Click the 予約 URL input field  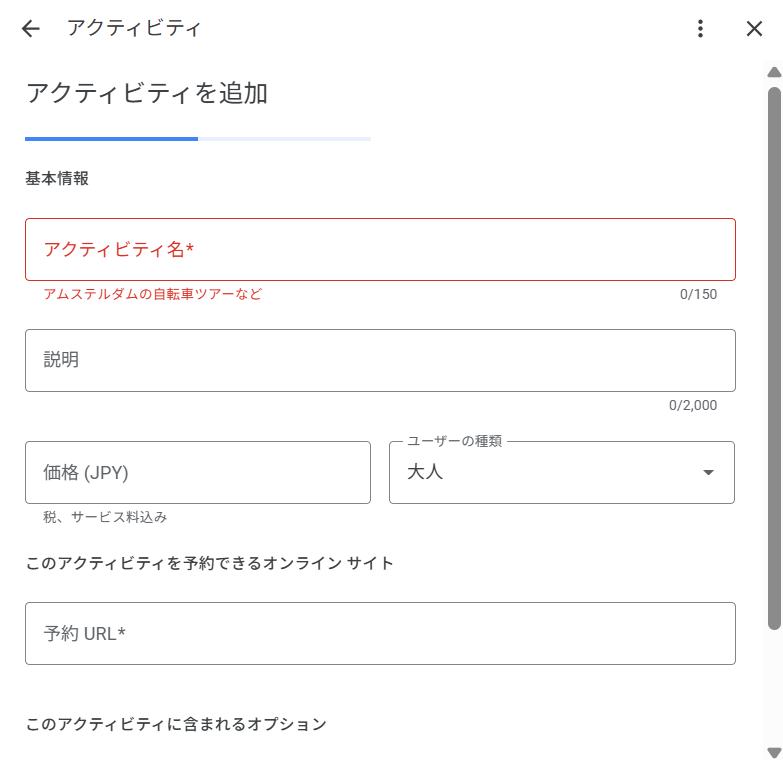(x=380, y=634)
